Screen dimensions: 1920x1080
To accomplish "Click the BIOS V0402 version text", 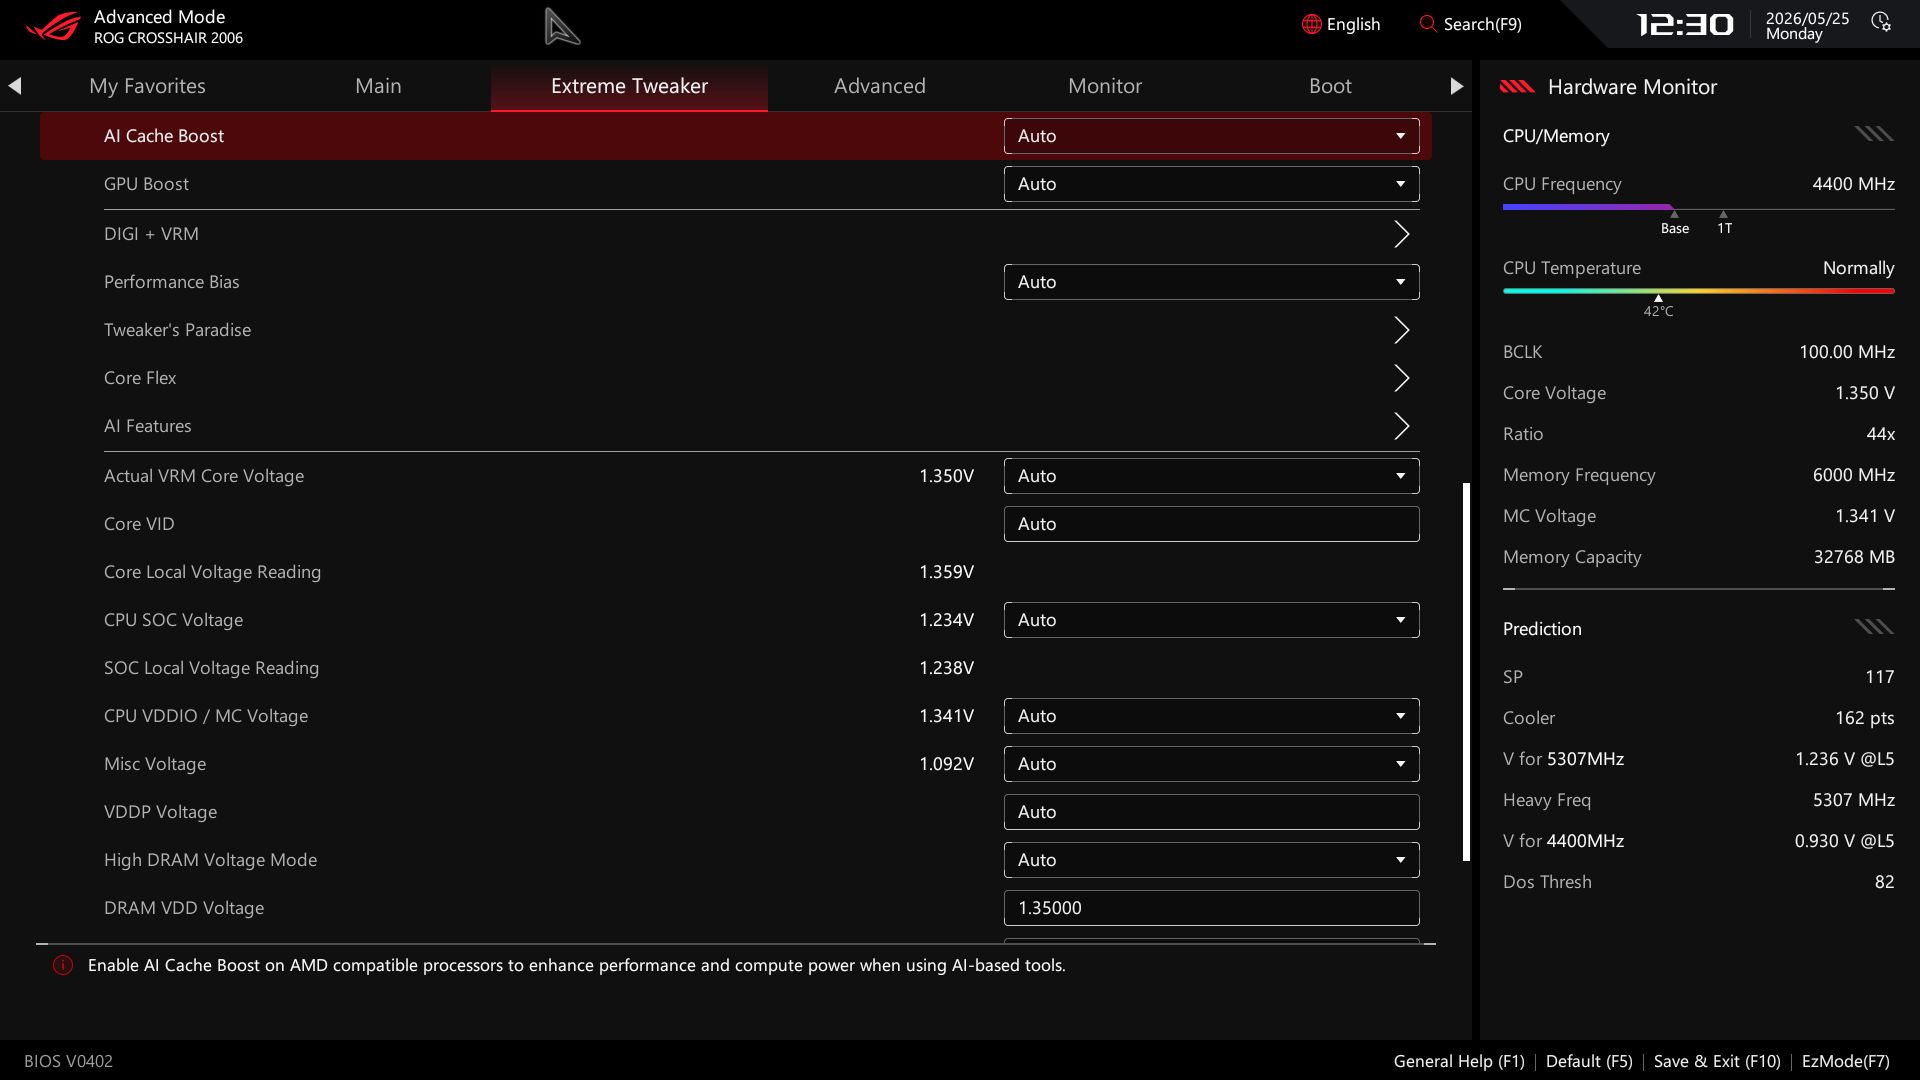I will [x=68, y=1061].
